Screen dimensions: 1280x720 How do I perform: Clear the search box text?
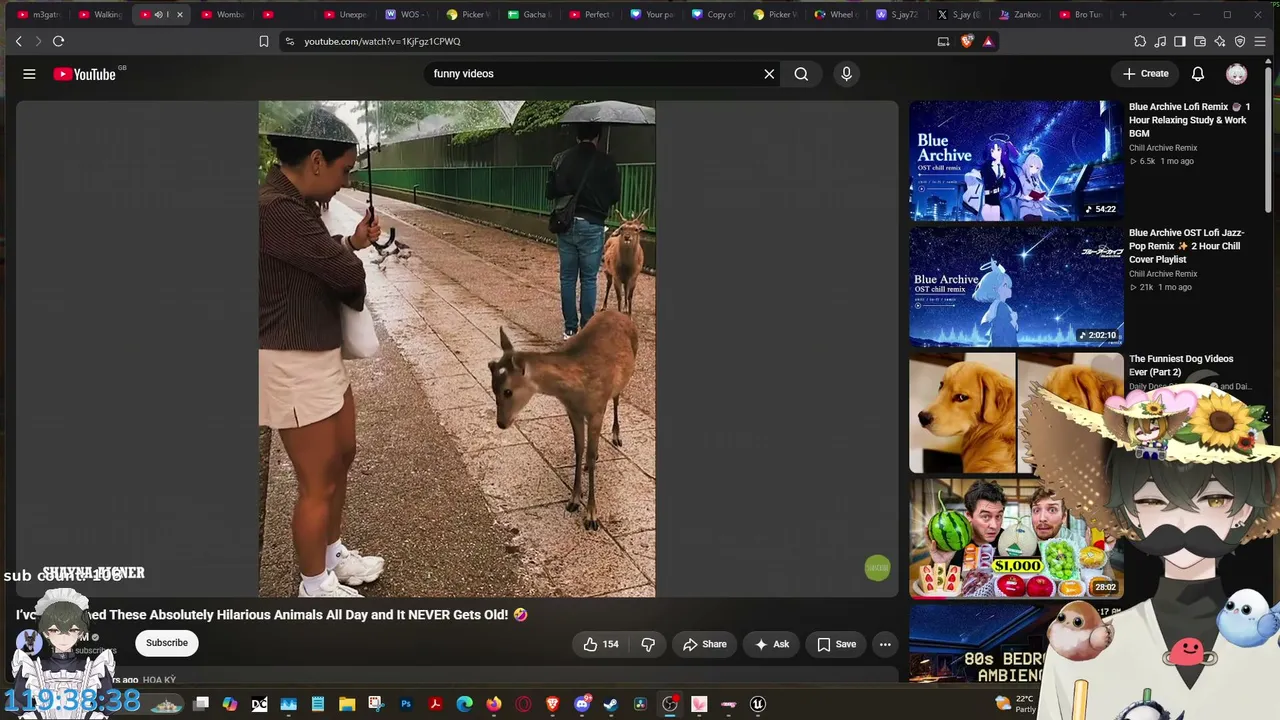click(x=769, y=74)
